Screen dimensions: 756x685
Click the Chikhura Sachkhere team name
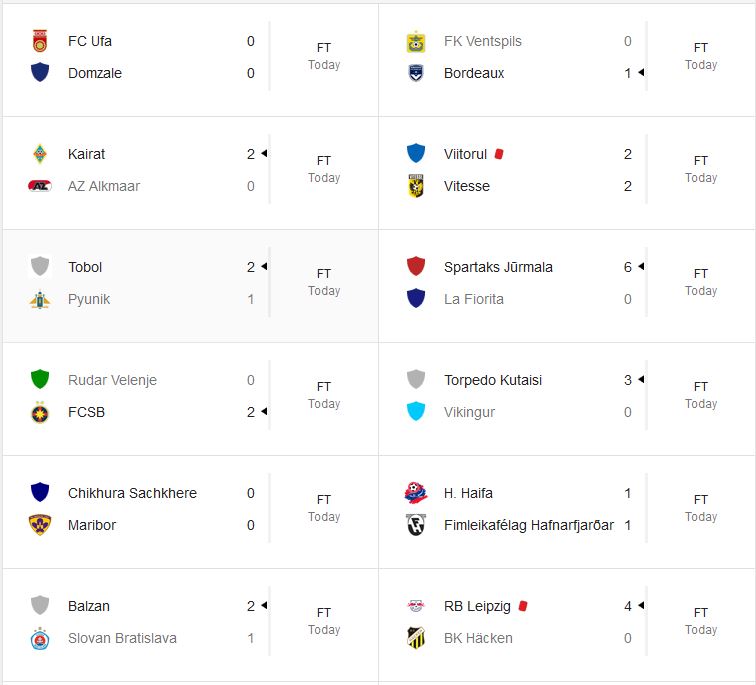(132, 493)
